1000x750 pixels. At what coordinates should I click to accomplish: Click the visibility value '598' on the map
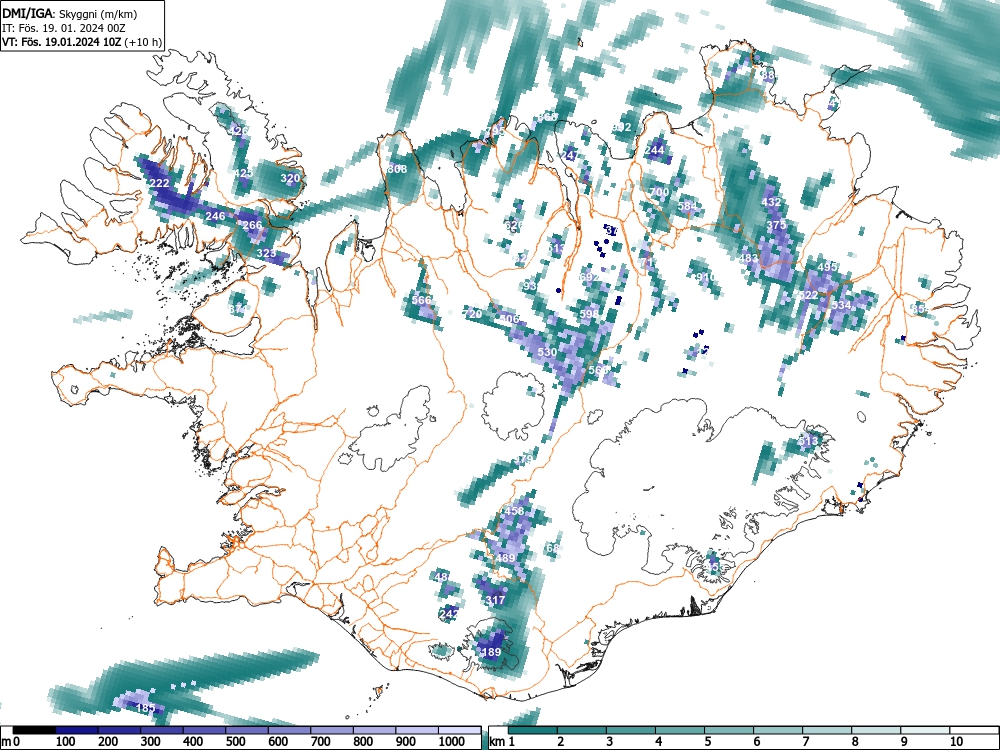coord(589,314)
